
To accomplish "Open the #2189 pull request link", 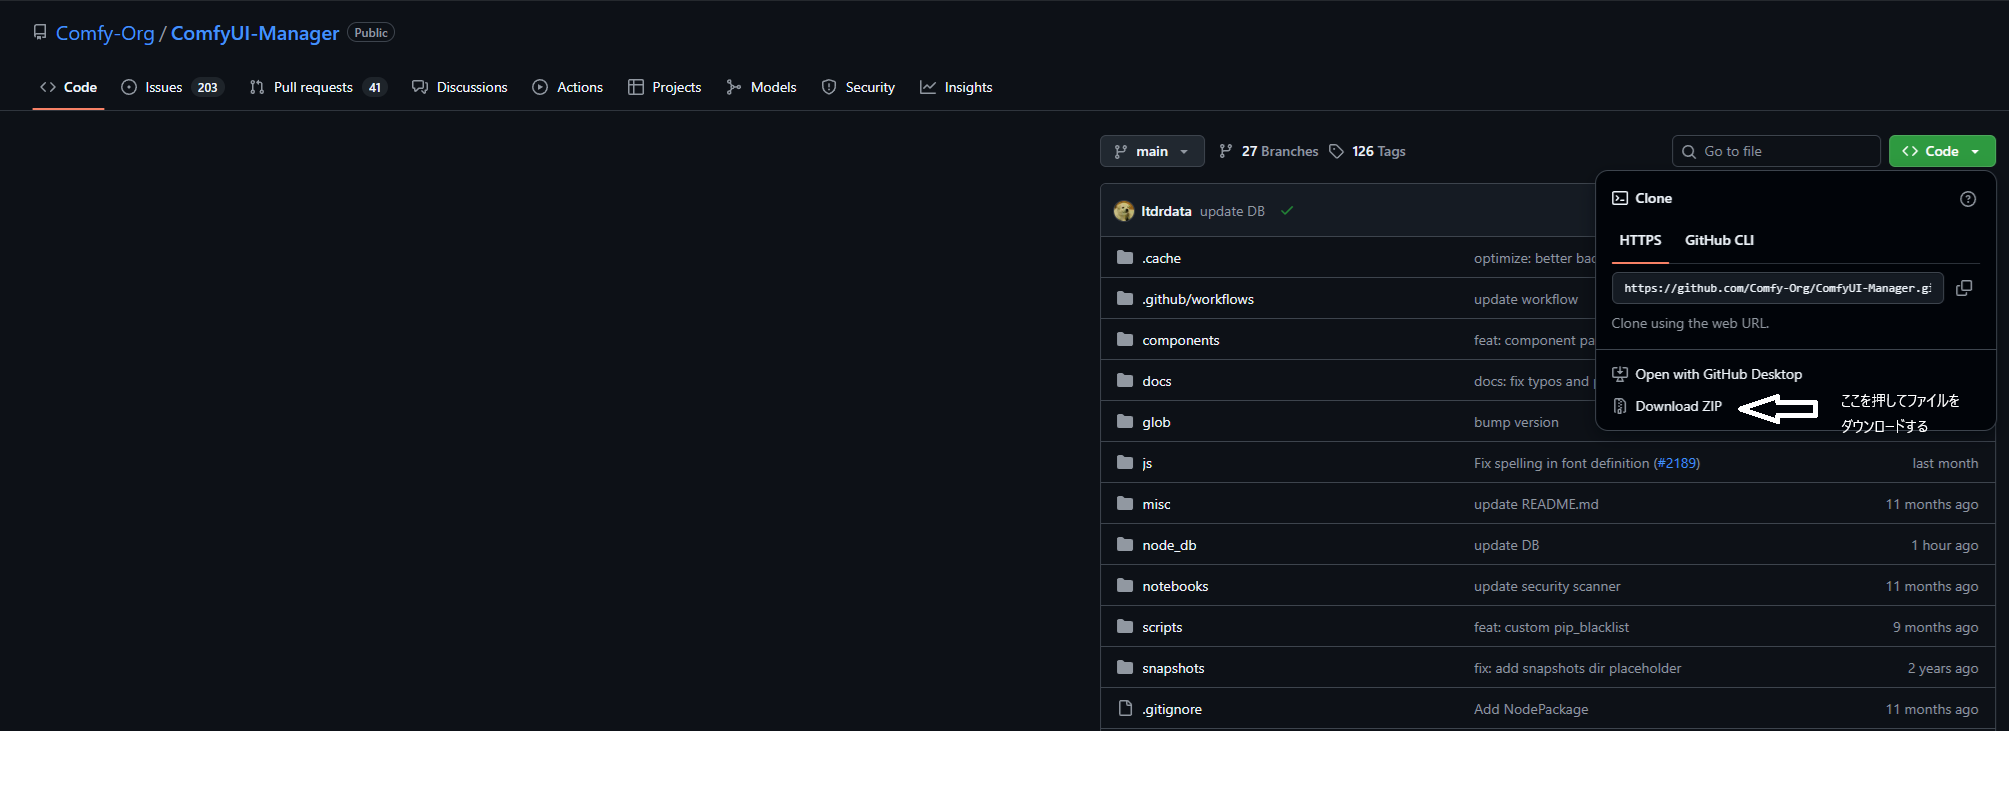I will (x=1676, y=463).
